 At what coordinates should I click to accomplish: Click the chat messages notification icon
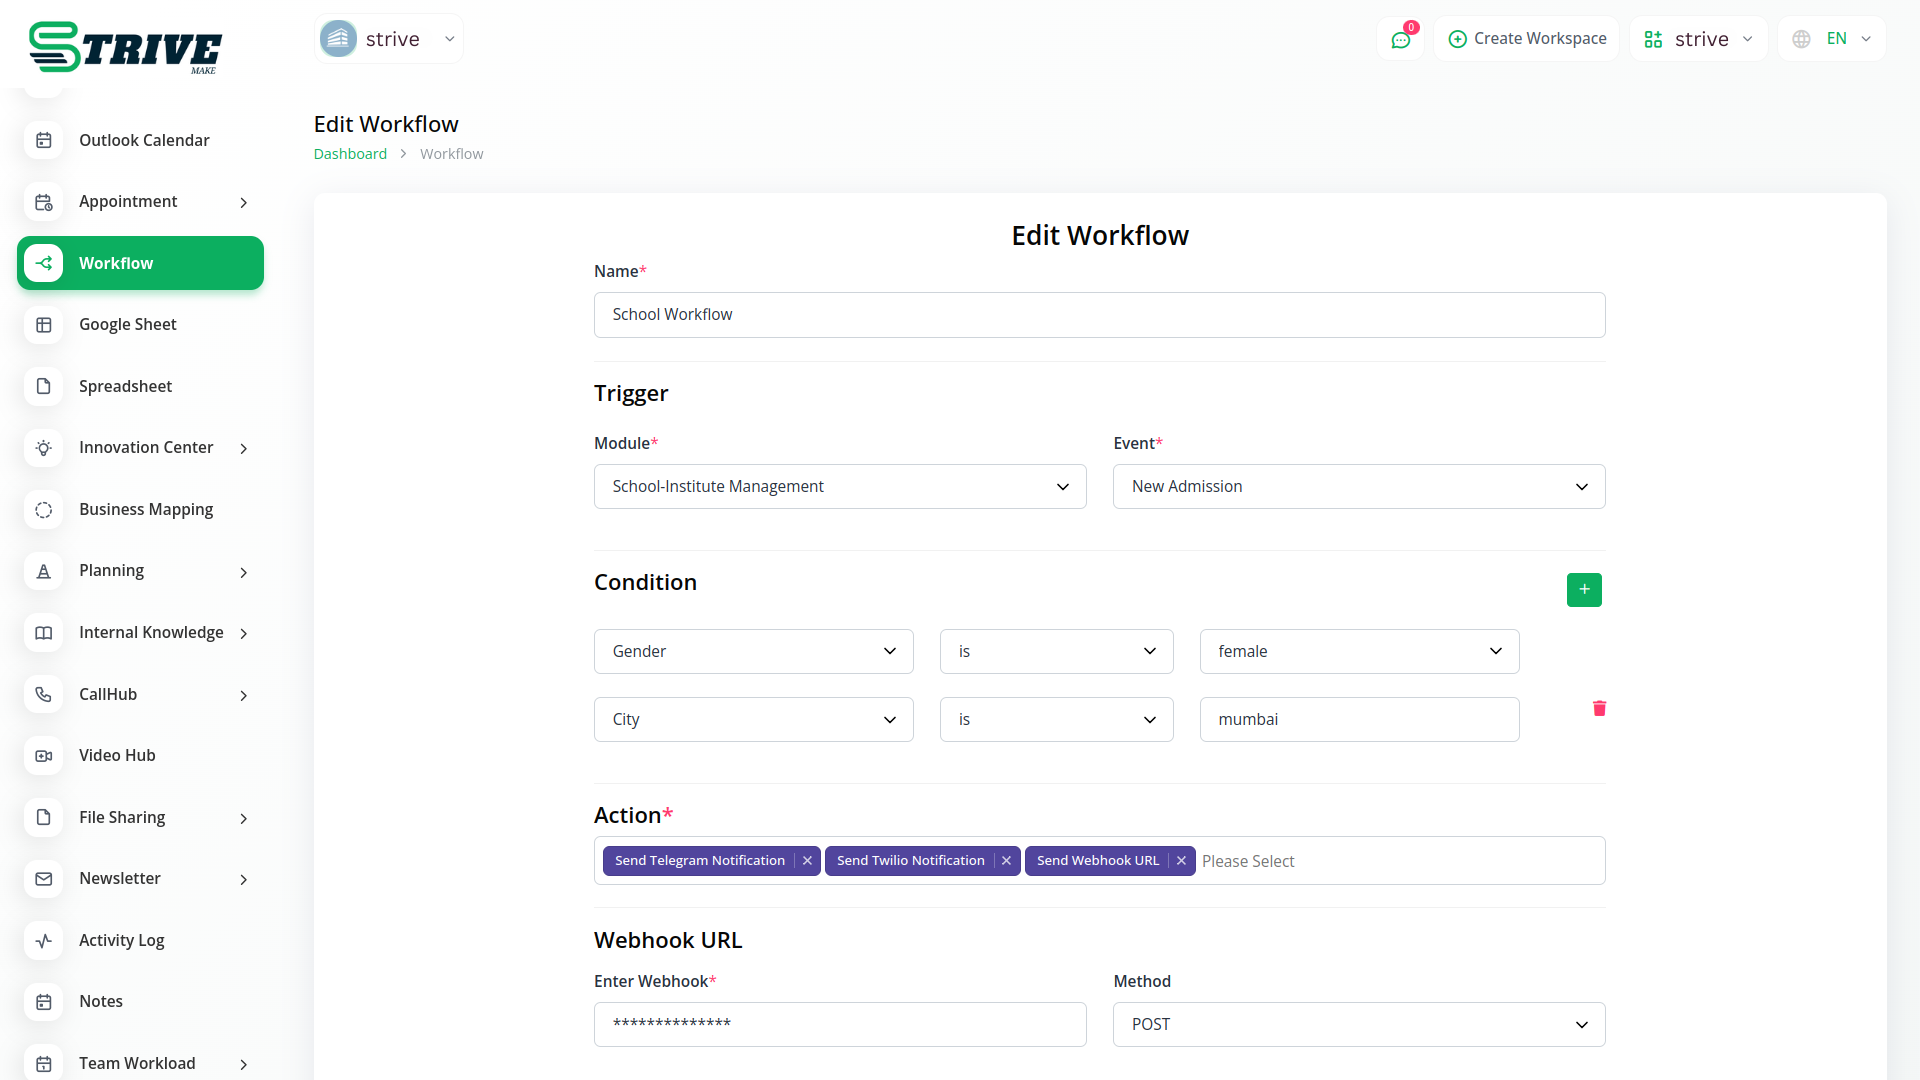[x=1400, y=39]
